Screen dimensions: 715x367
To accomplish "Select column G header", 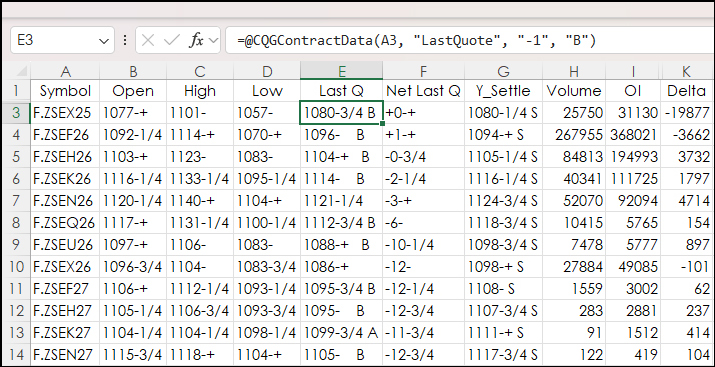I will 503,71.
